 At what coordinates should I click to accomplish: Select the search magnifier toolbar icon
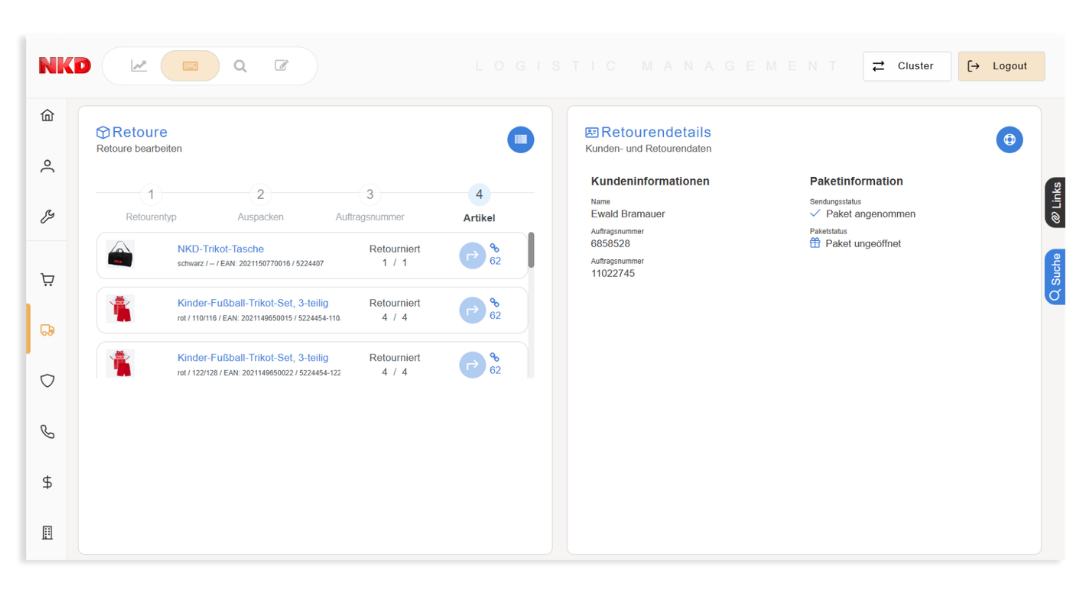point(240,66)
